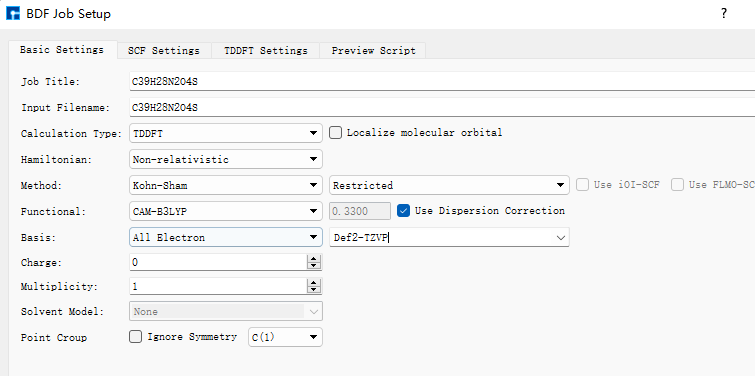Switch to the Preview Script tab
755x376 pixels.
click(373, 51)
